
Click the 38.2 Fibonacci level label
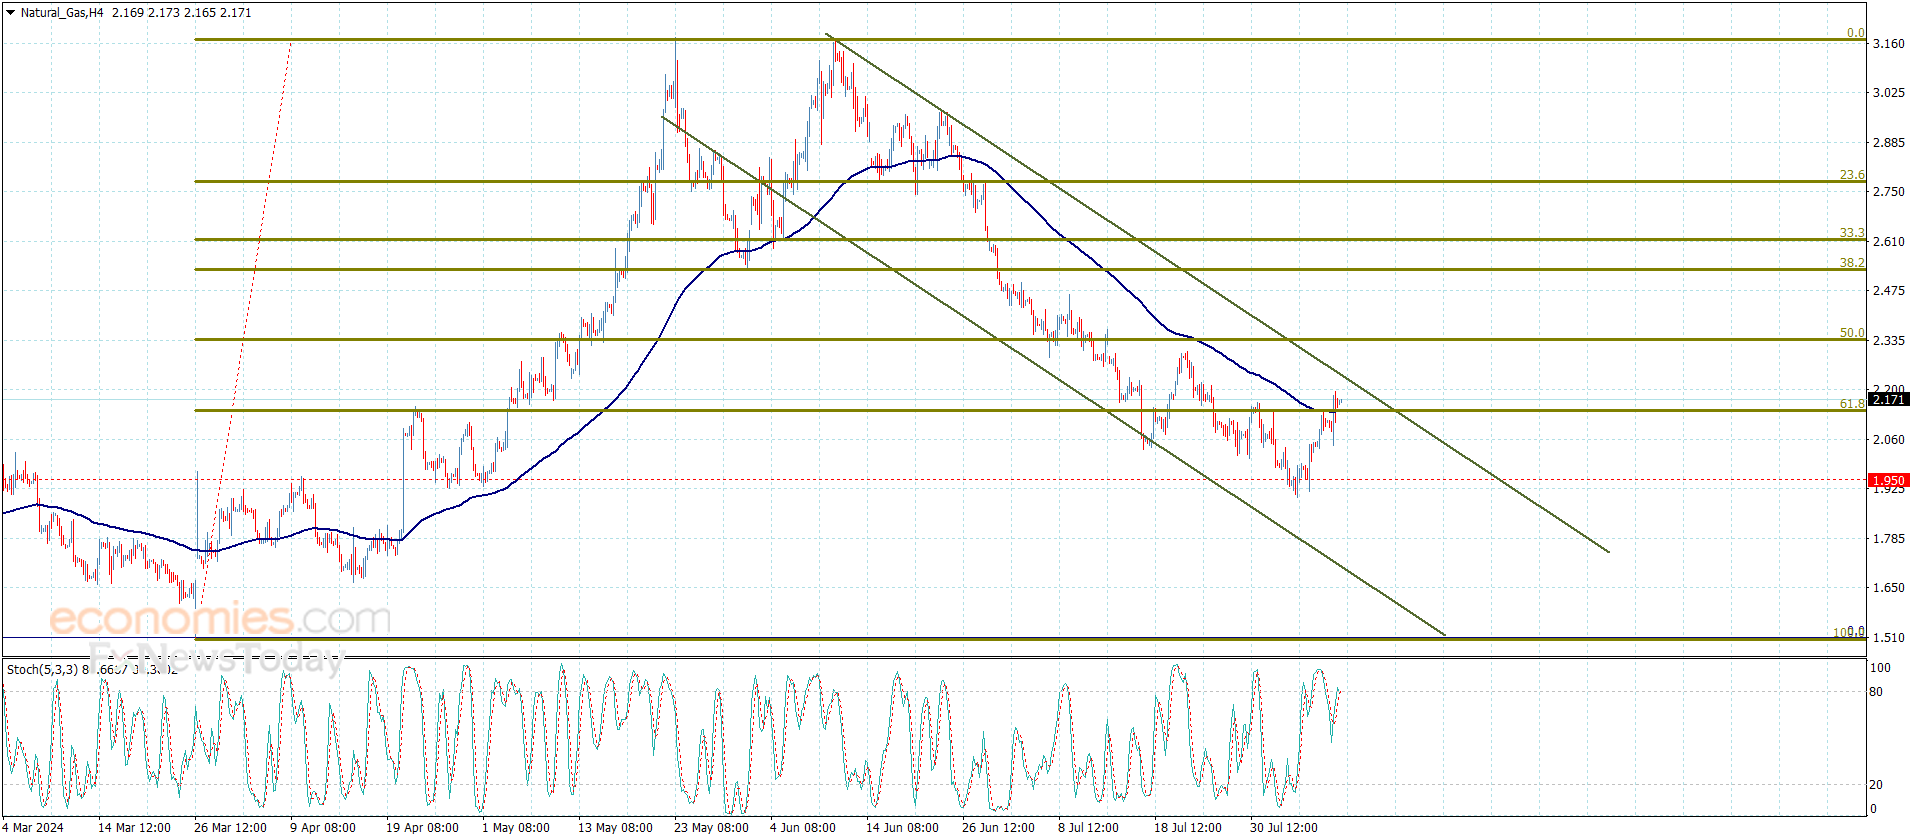[1852, 263]
